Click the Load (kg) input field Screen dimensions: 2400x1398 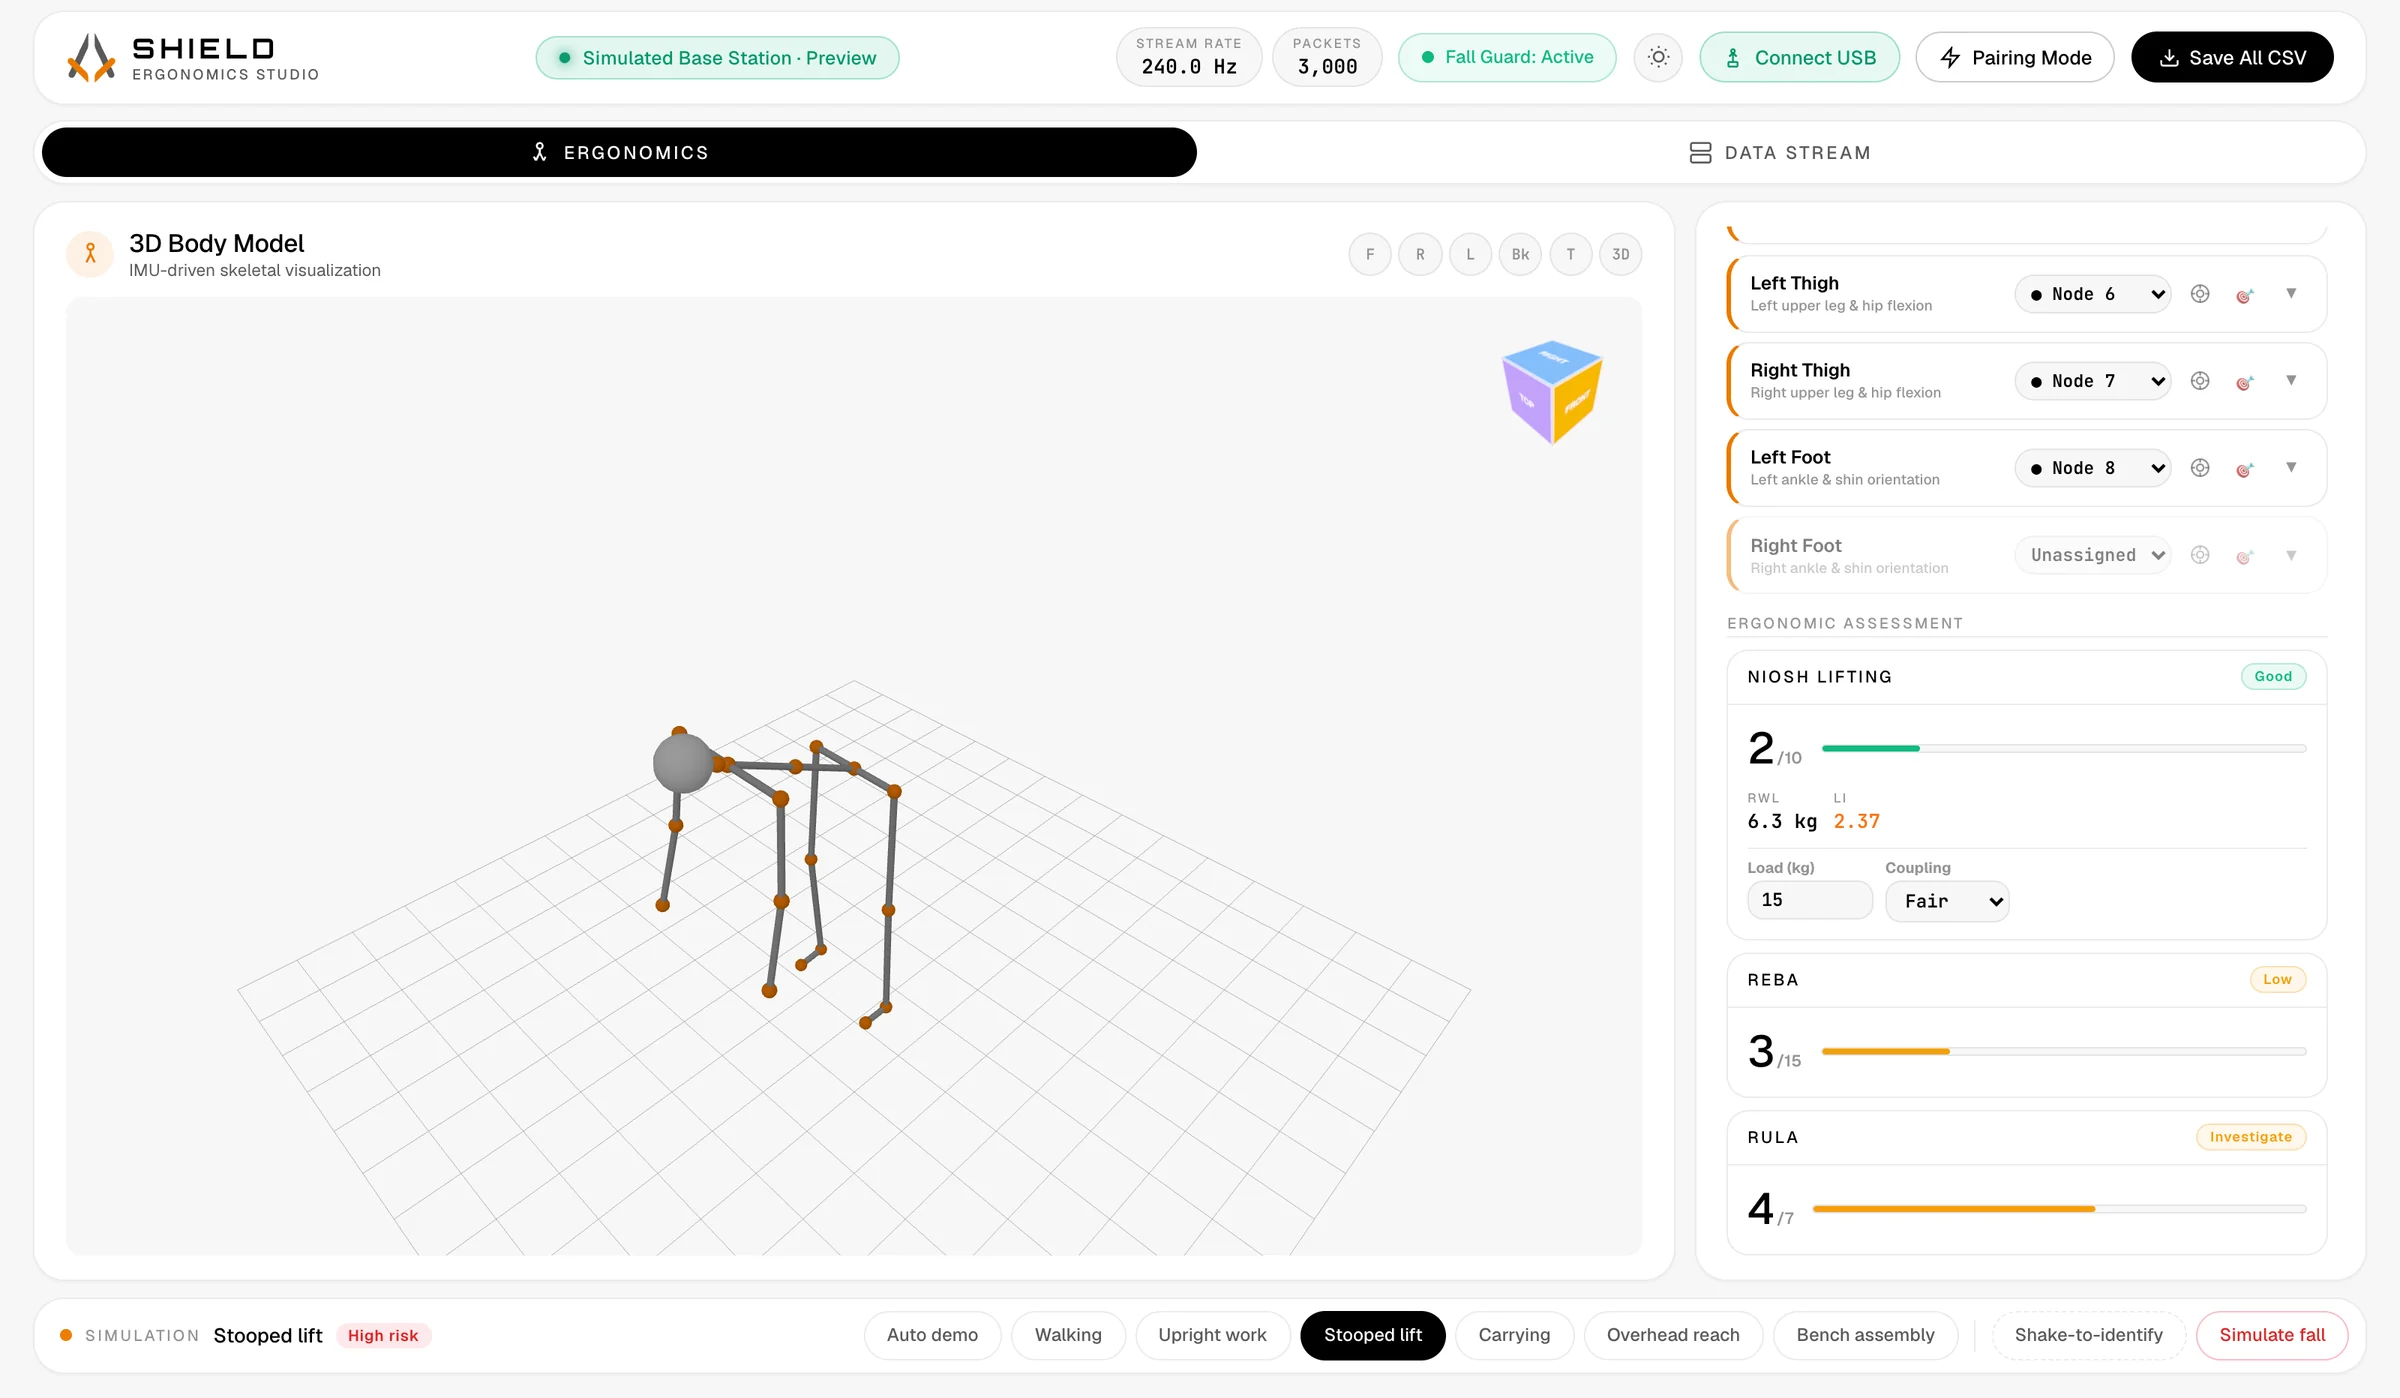1810,900
